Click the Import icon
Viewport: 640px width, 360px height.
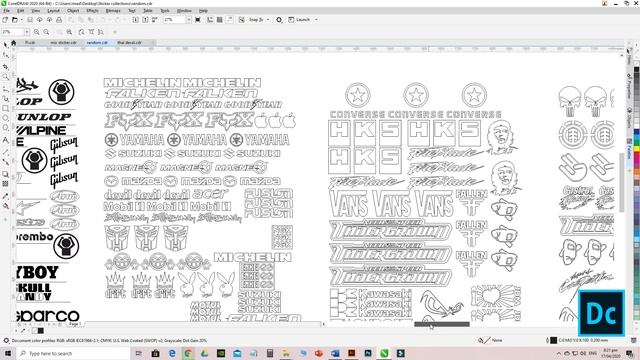(x=136, y=20)
